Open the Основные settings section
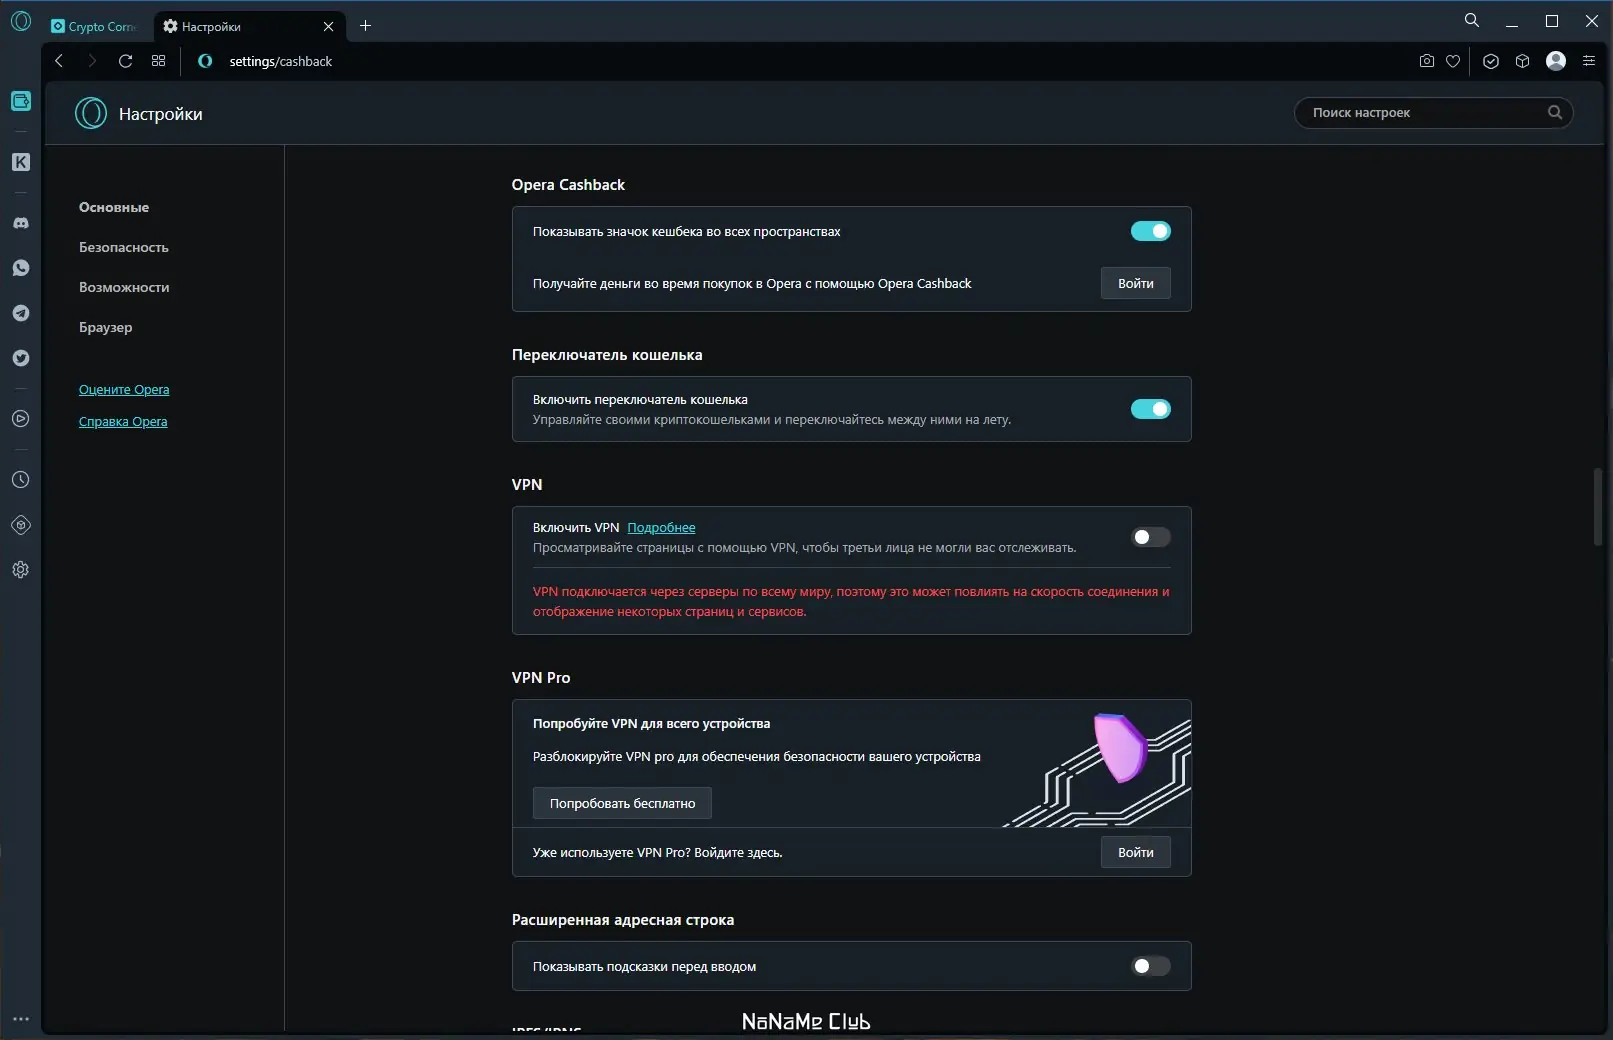 114,207
